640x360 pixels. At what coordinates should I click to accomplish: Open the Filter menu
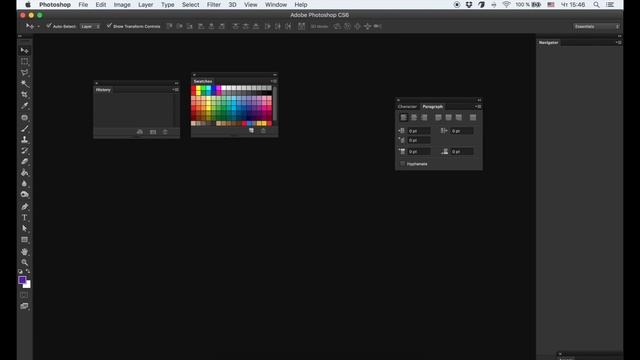click(213, 4)
